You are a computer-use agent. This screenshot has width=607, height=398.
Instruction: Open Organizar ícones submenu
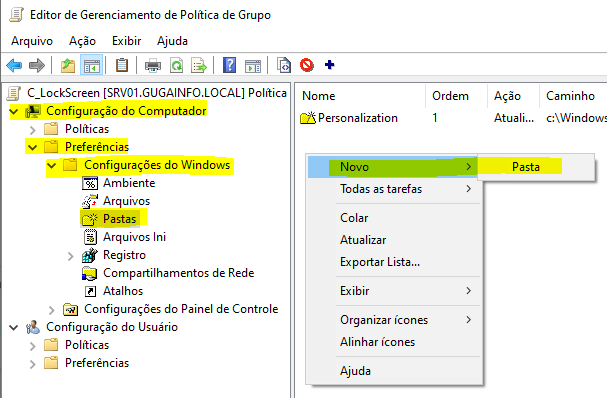394,320
